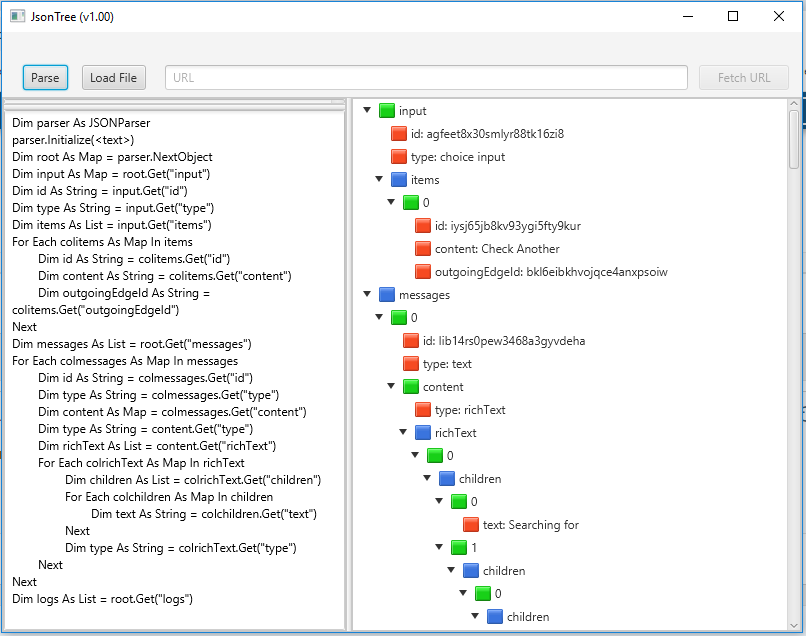Click the blue items list icon
Image resolution: width=806 pixels, height=636 pixels.
point(399,179)
